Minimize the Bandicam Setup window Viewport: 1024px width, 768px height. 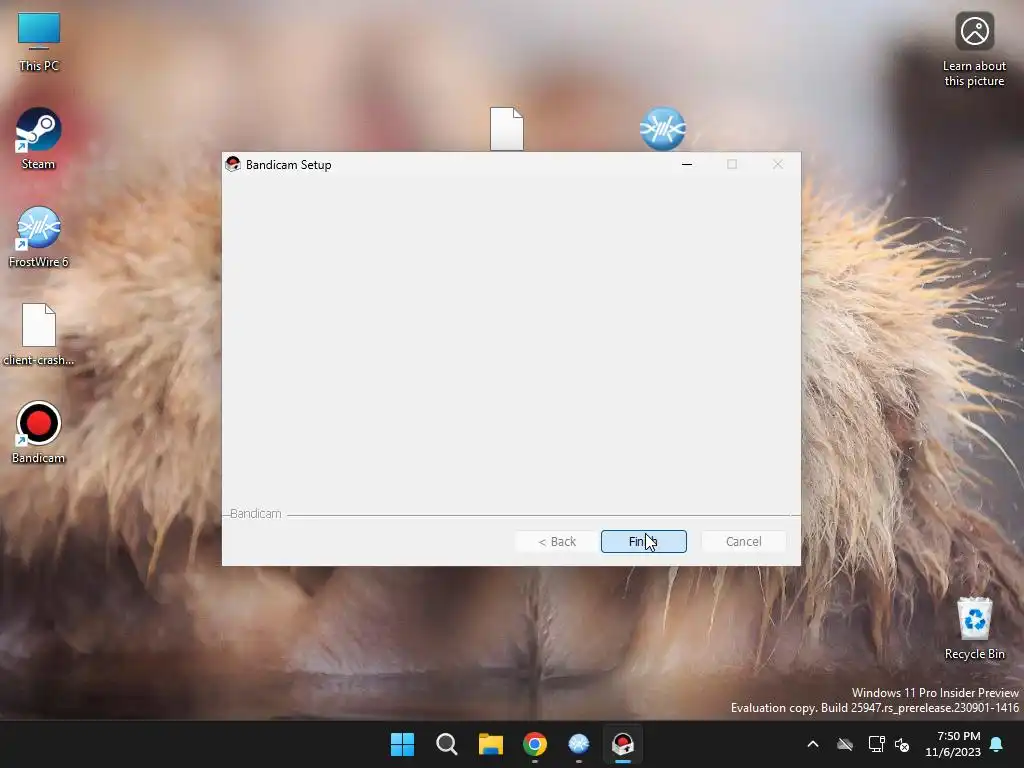[686, 165]
